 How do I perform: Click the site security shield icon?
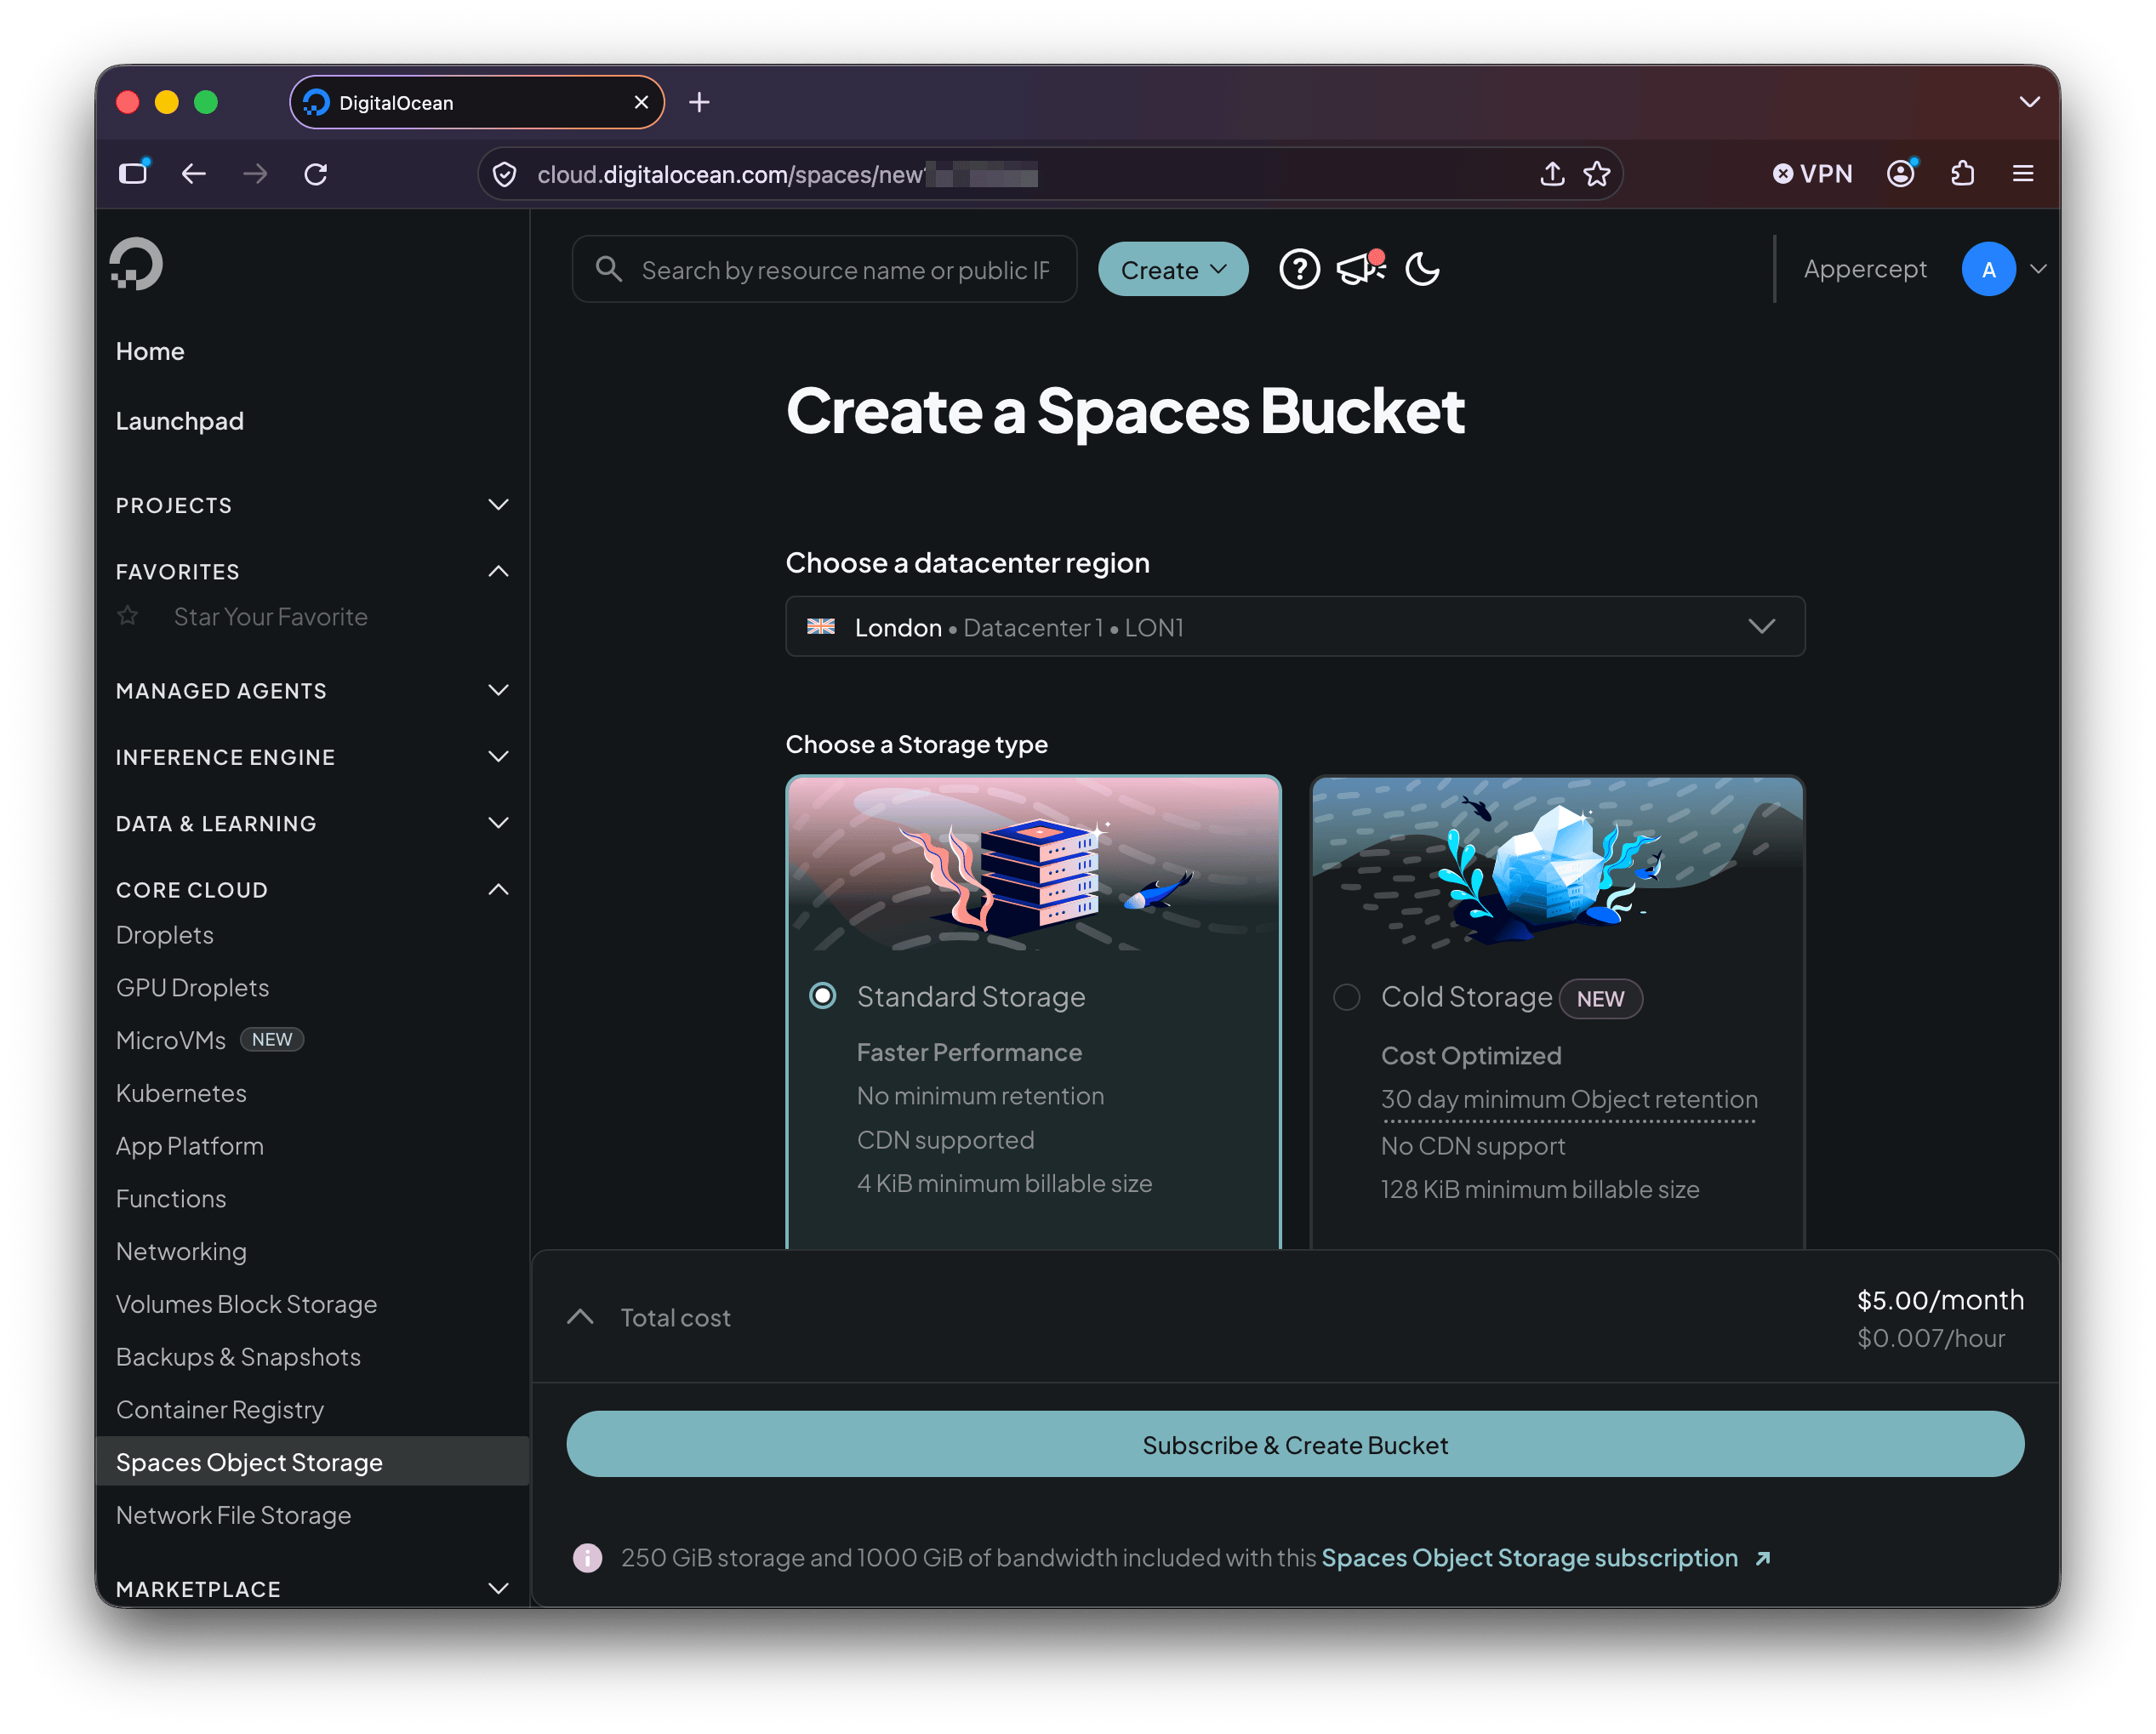505,174
